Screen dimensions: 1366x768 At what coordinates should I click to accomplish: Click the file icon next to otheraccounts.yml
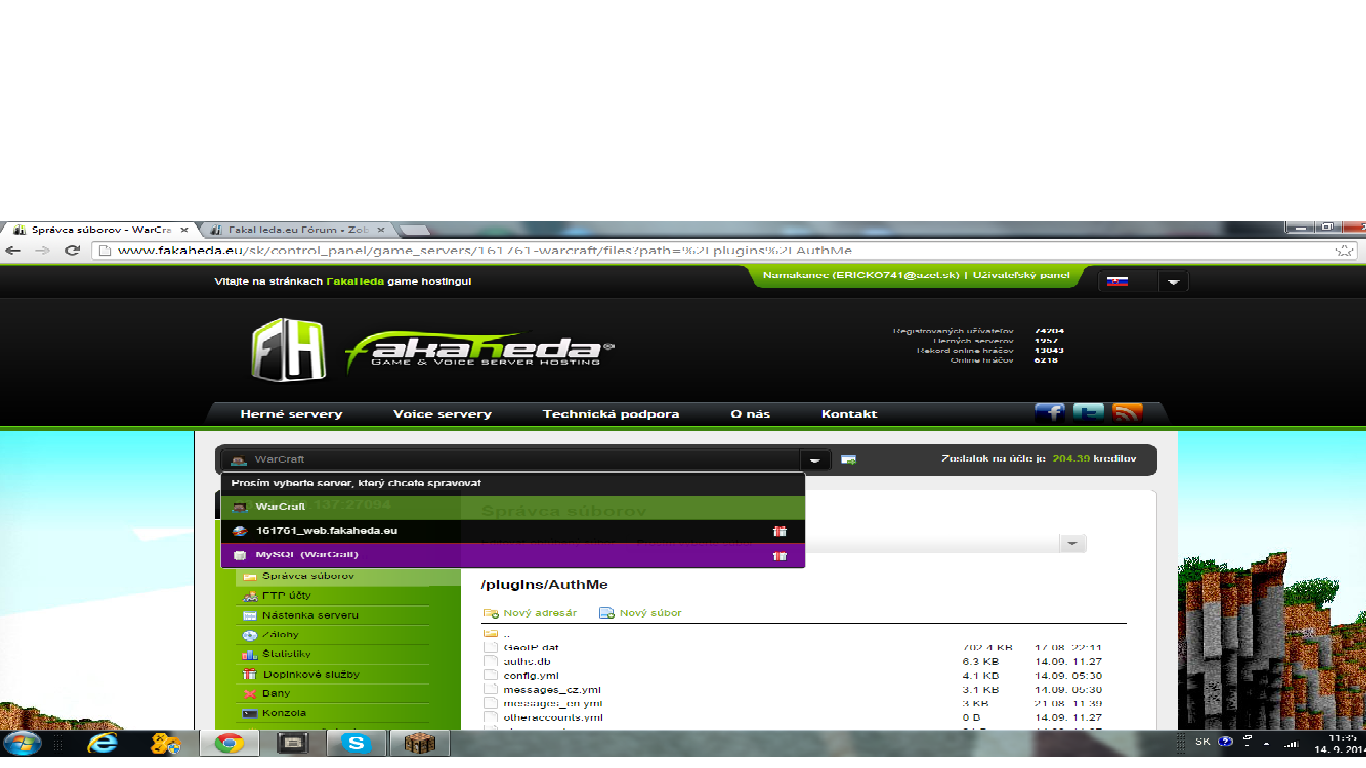point(491,717)
